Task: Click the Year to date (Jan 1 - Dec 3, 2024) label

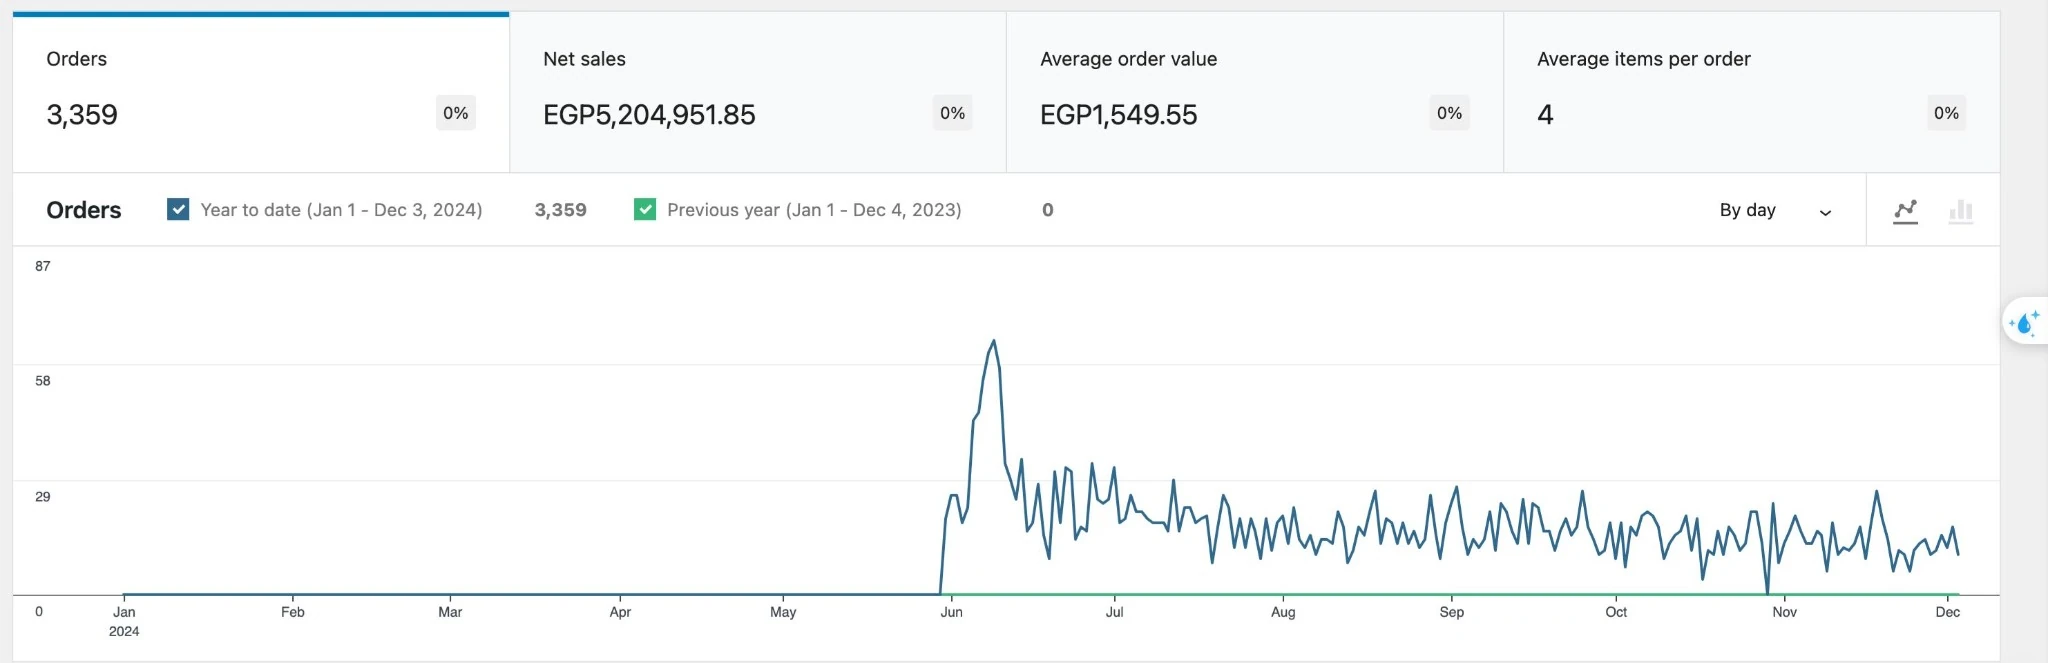Action: click(x=341, y=210)
